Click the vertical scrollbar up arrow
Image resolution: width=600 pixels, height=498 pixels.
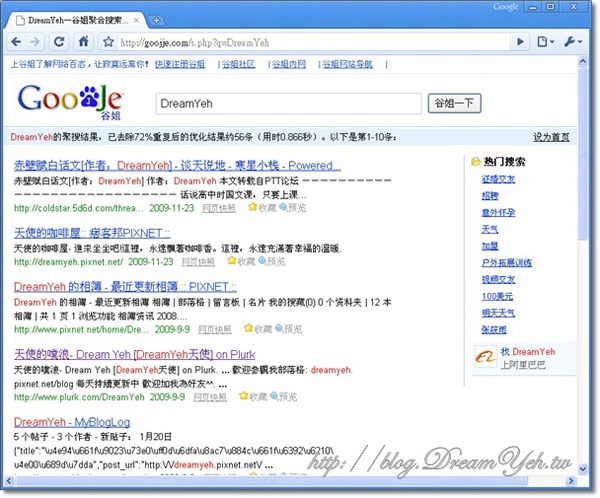point(582,61)
